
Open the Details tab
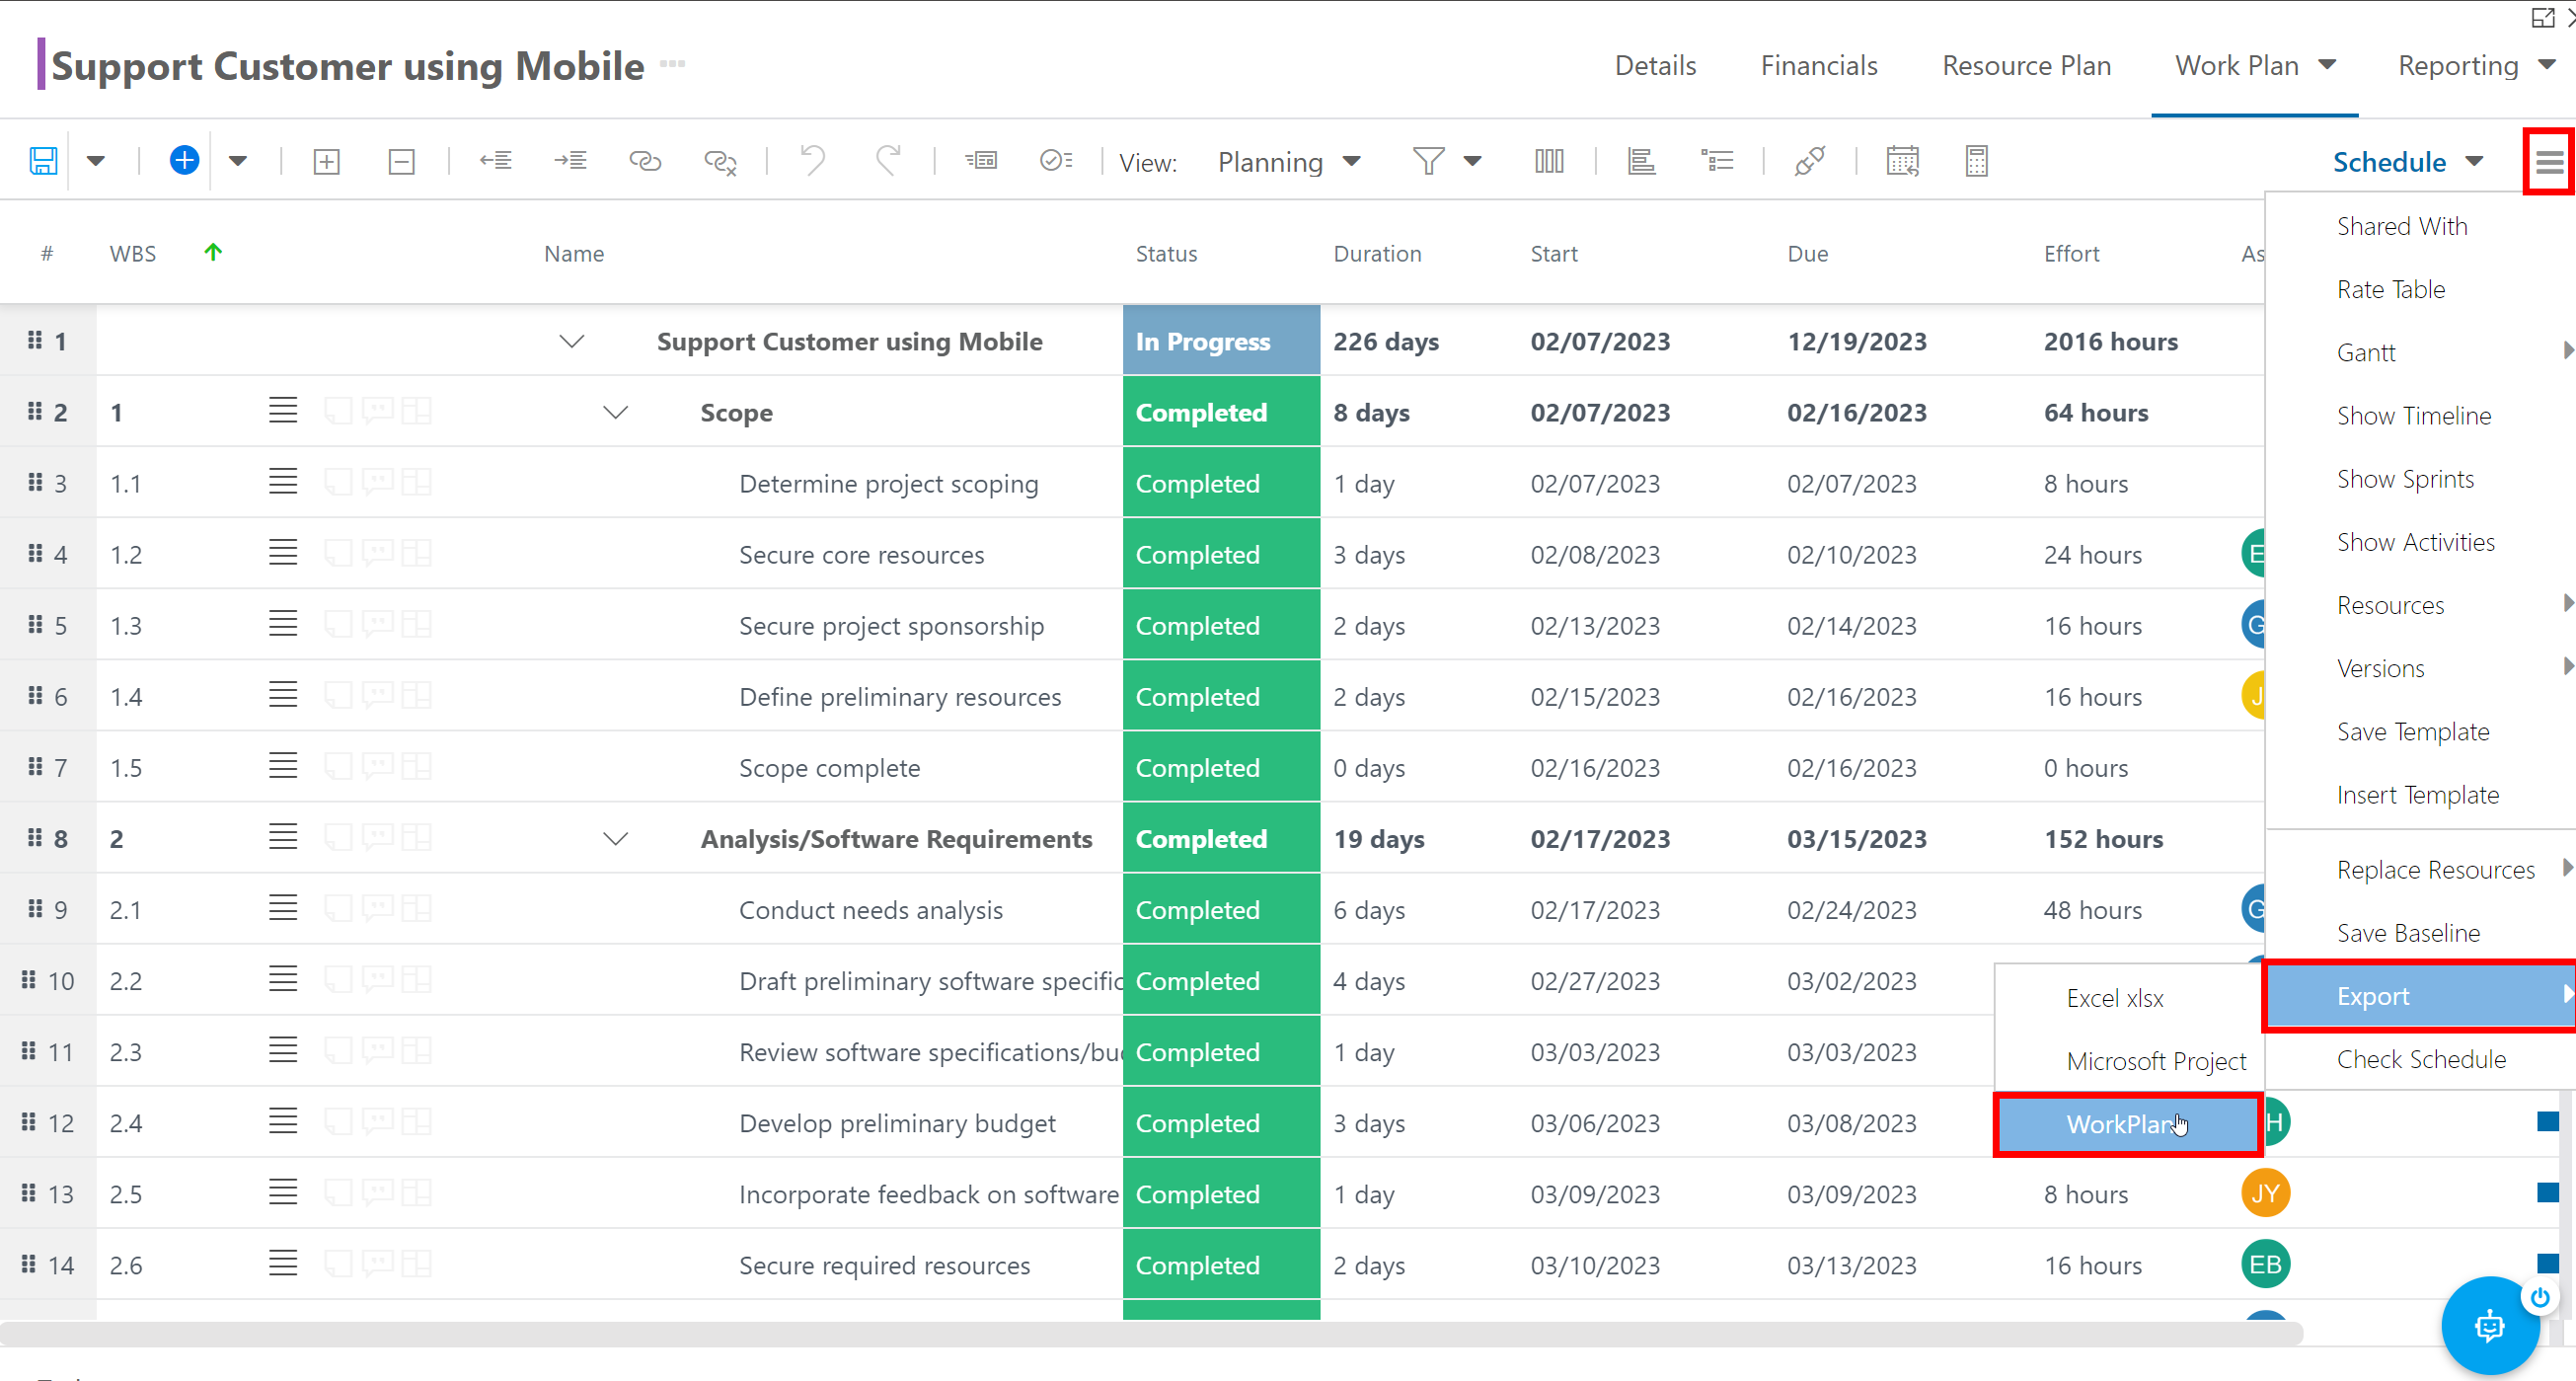click(1656, 66)
